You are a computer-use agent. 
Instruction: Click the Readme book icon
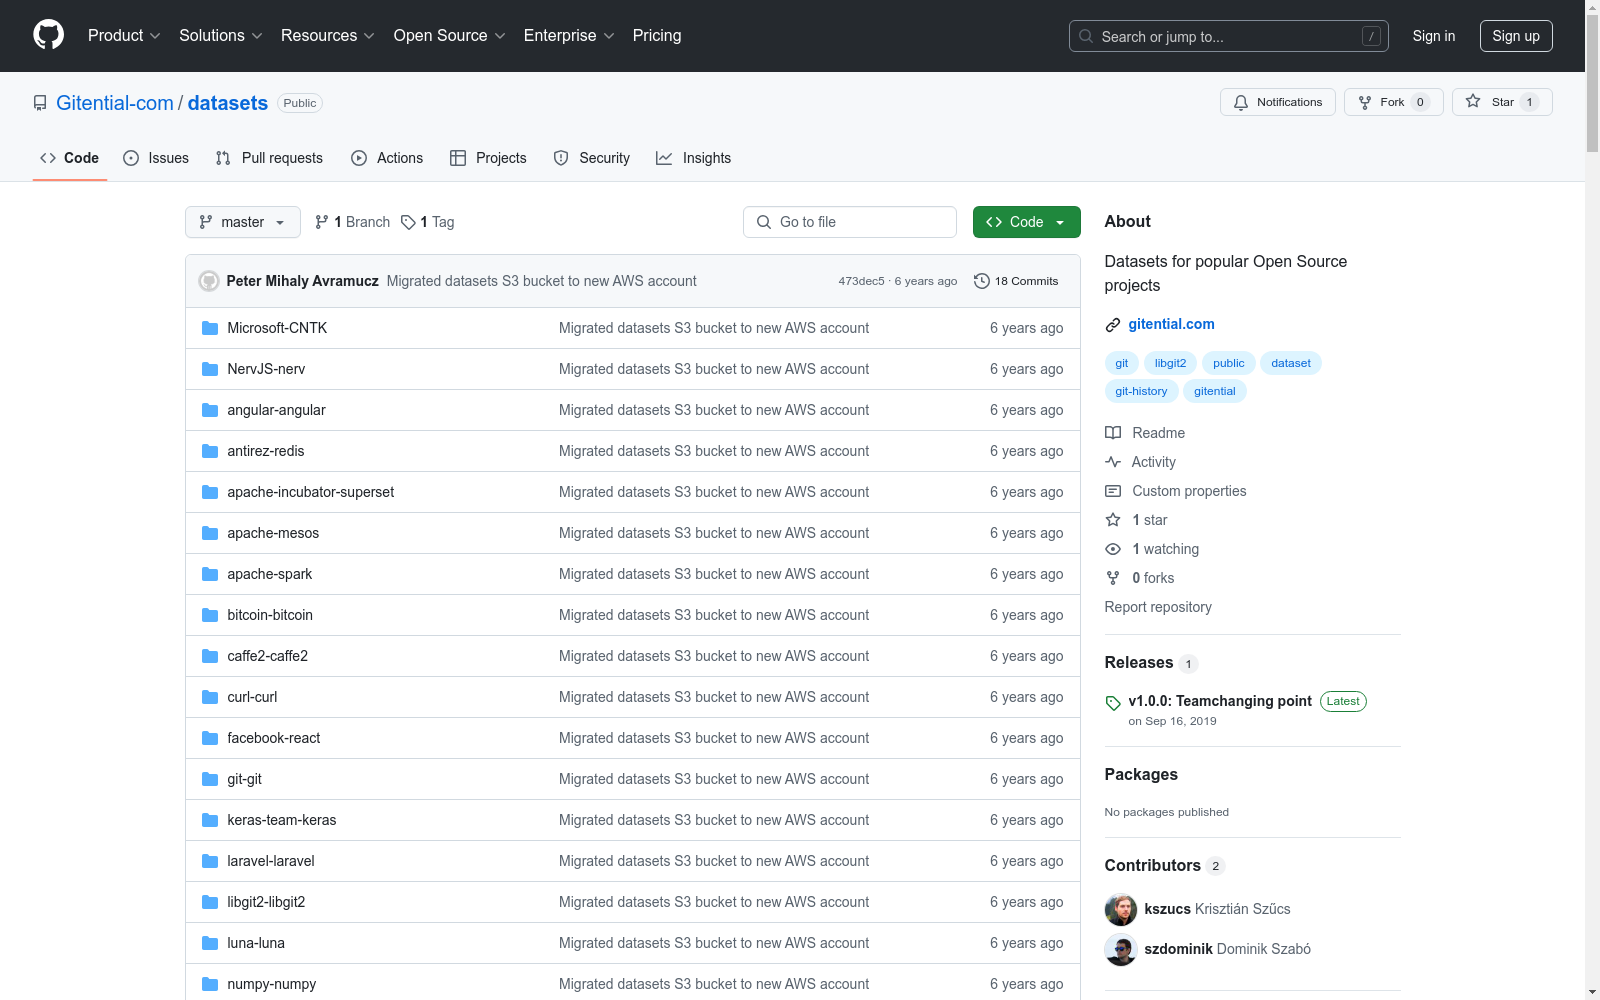tap(1113, 433)
